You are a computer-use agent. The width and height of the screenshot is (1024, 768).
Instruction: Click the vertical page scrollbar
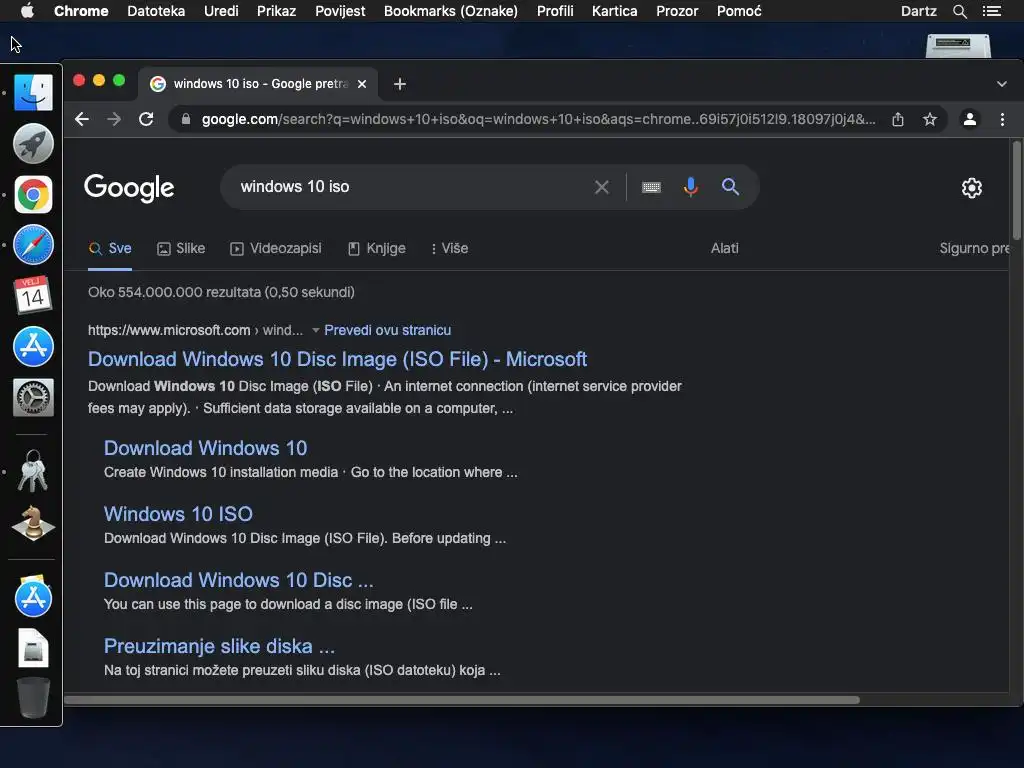pyautogui.click(x=1017, y=191)
